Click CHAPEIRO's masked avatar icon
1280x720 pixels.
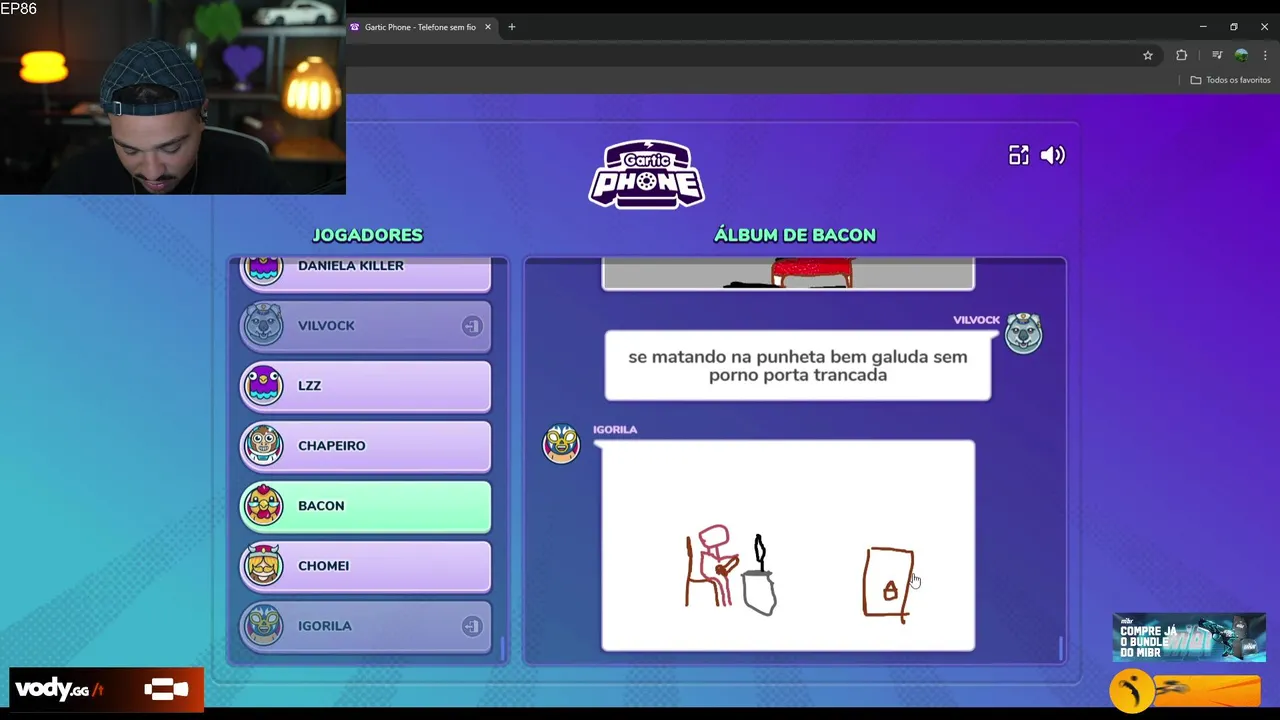click(x=263, y=445)
